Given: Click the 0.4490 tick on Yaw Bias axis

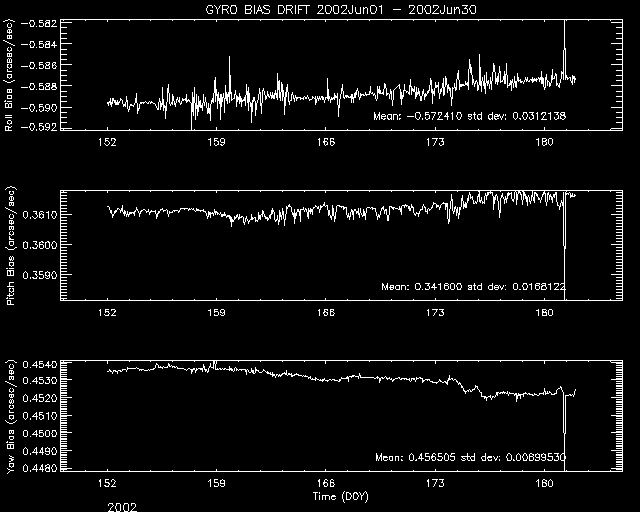Looking at the screenshot, I should (40, 451).
